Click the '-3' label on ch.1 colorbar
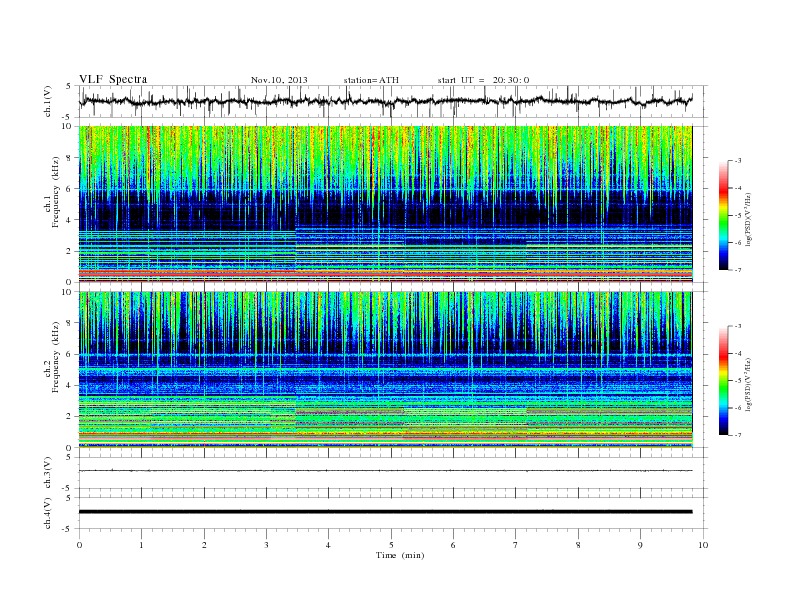 [738, 161]
